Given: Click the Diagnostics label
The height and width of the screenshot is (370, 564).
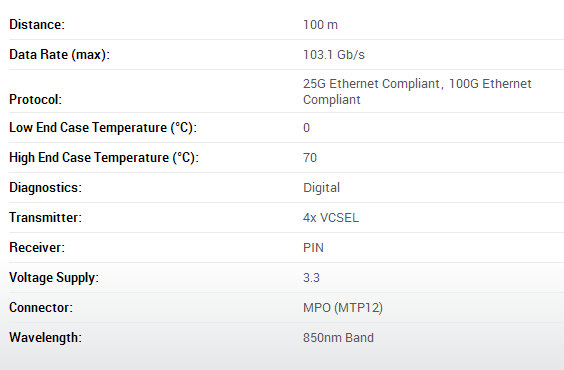Looking at the screenshot, I should click(45, 188).
